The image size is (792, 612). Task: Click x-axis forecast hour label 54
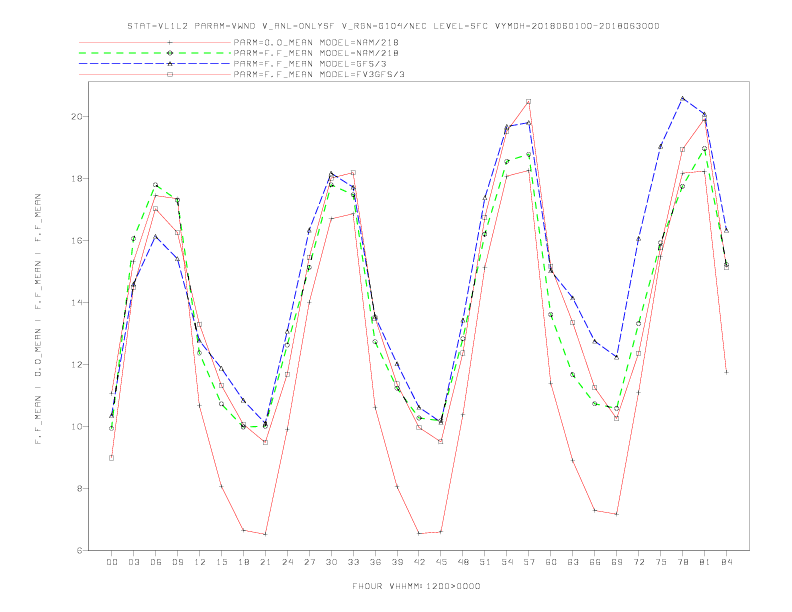tap(507, 562)
